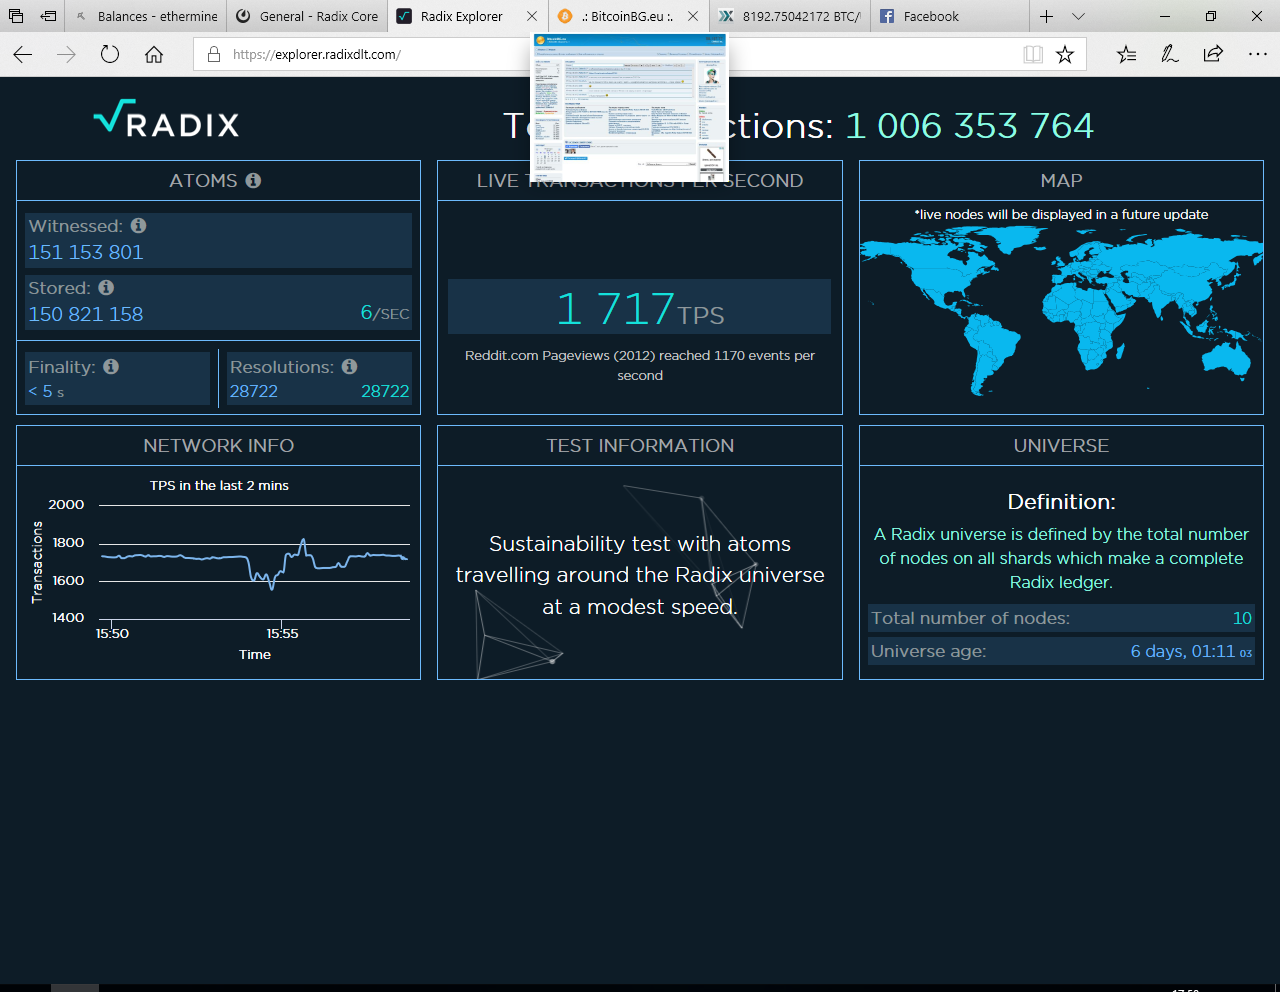Viewport: 1280px width, 992px height.
Task: Close the Radix Explorer tab
Action: pyautogui.click(x=532, y=16)
